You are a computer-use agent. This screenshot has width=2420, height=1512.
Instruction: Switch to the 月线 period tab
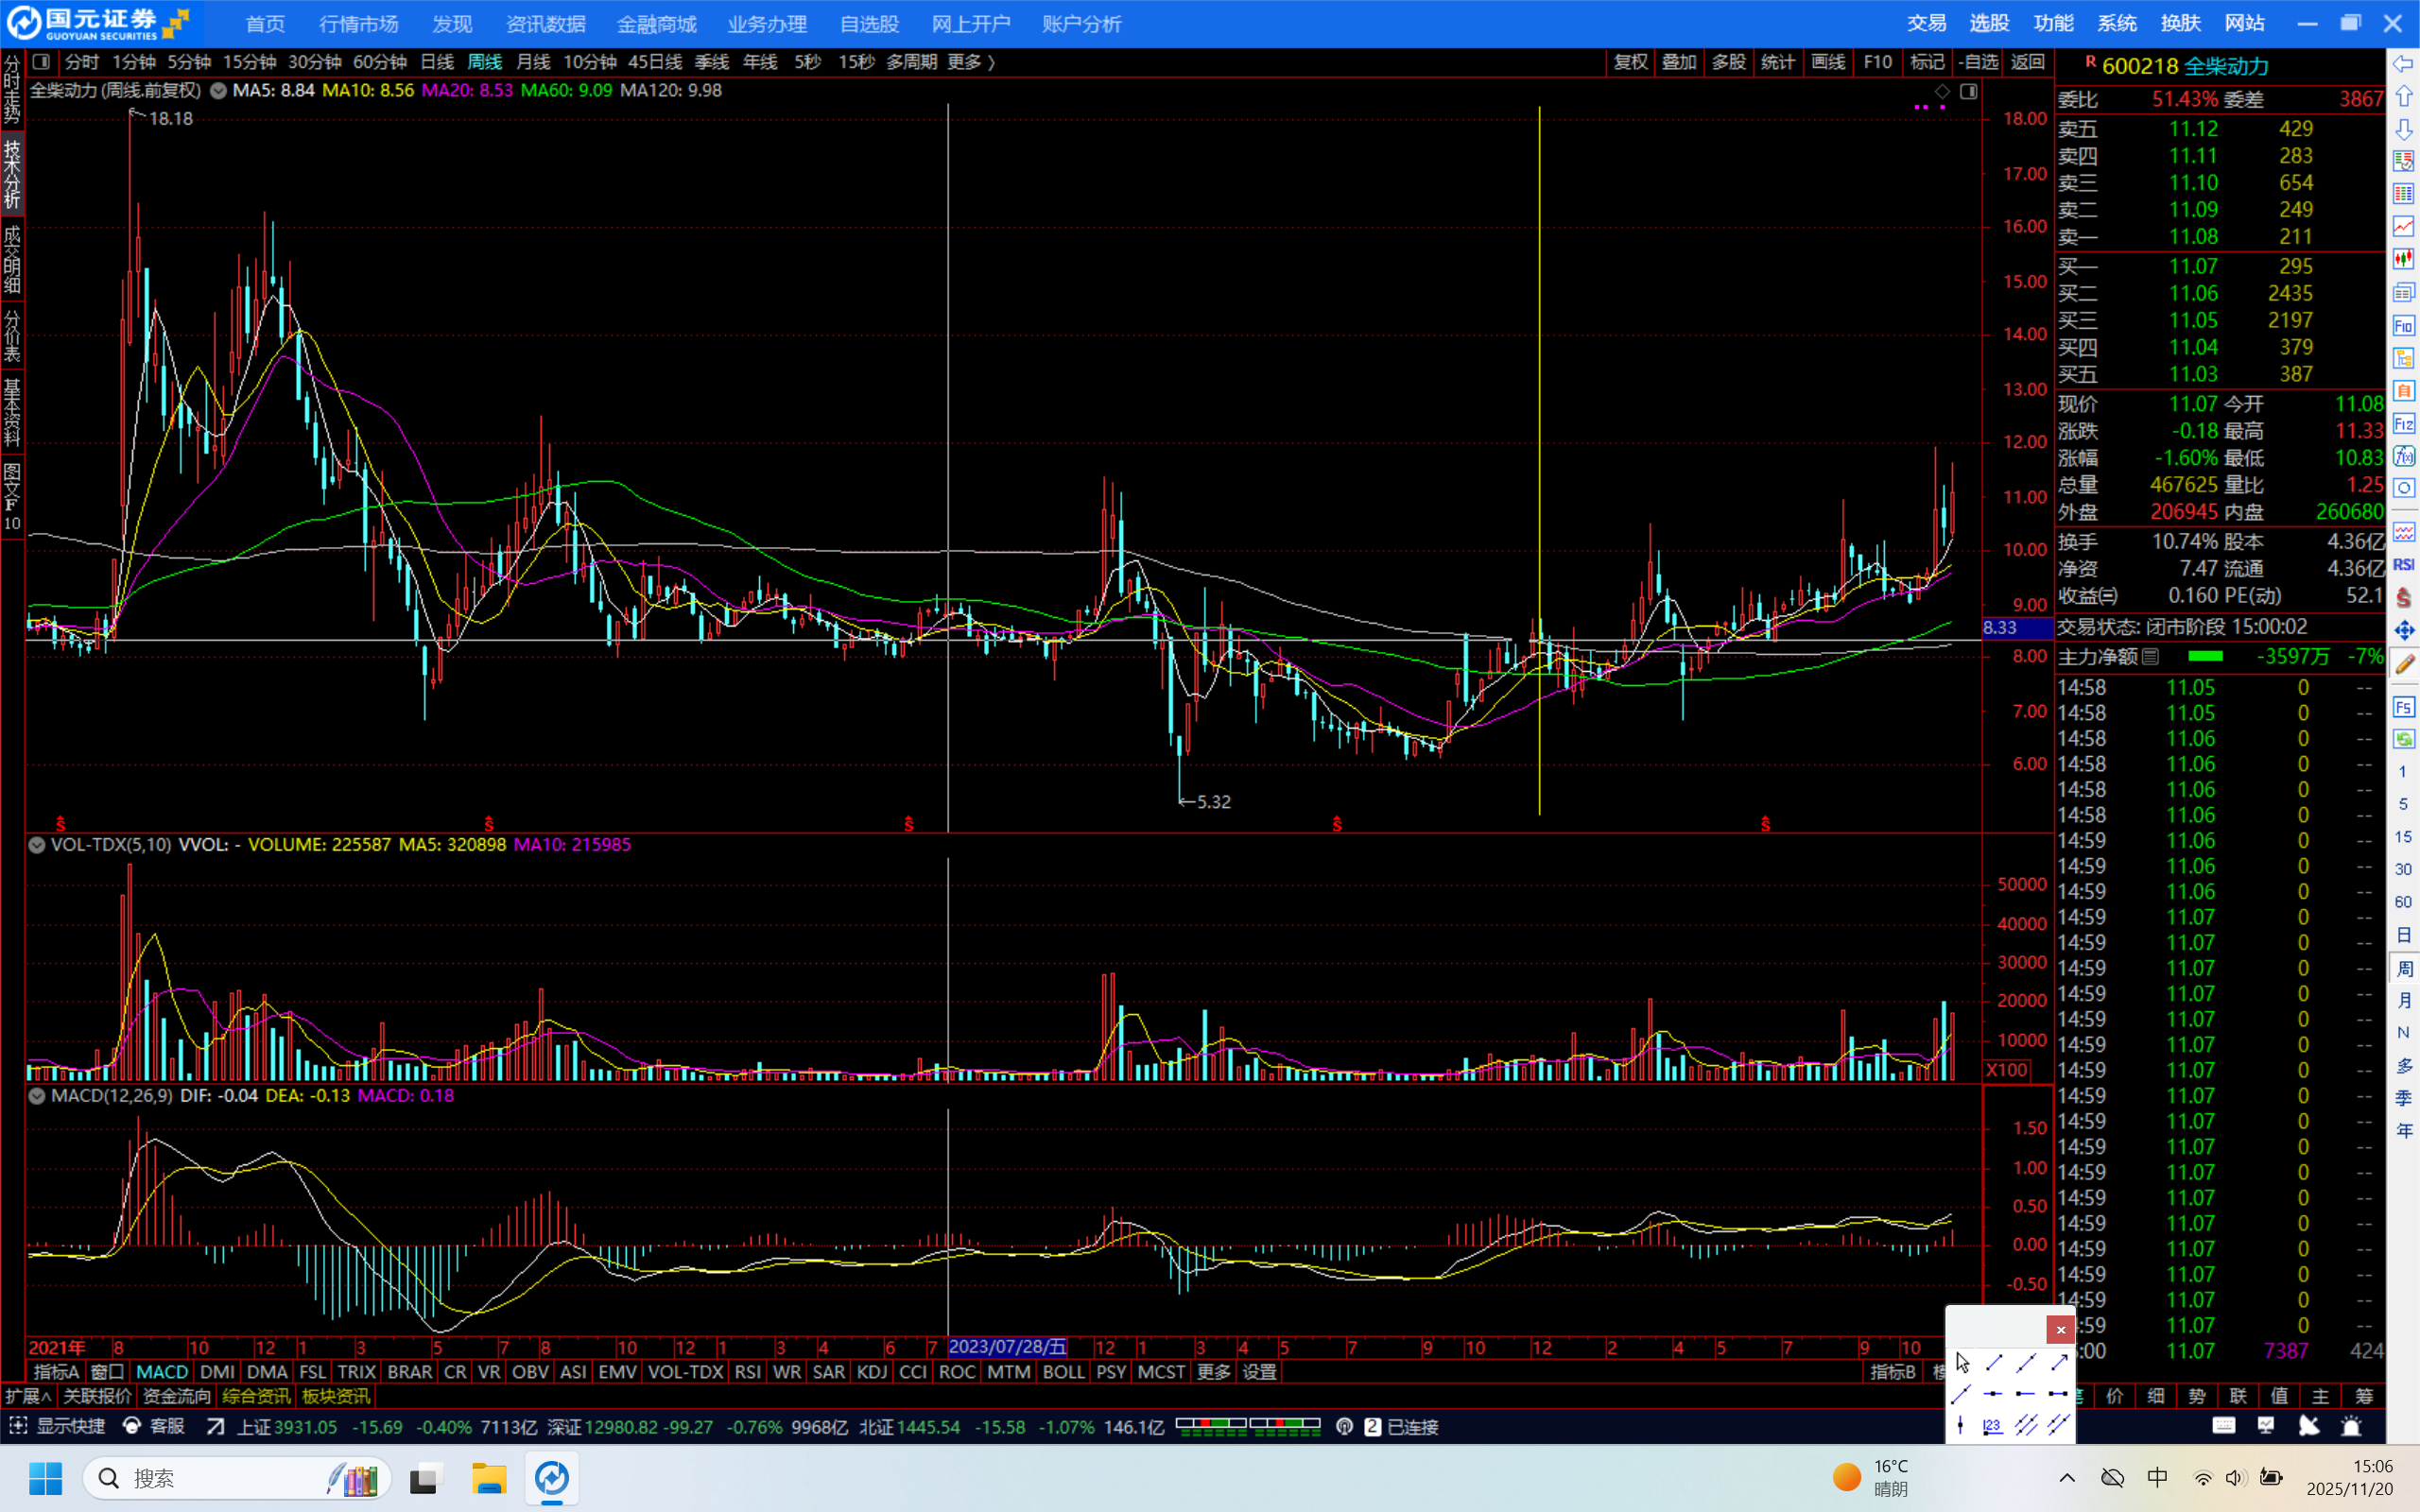(x=532, y=62)
